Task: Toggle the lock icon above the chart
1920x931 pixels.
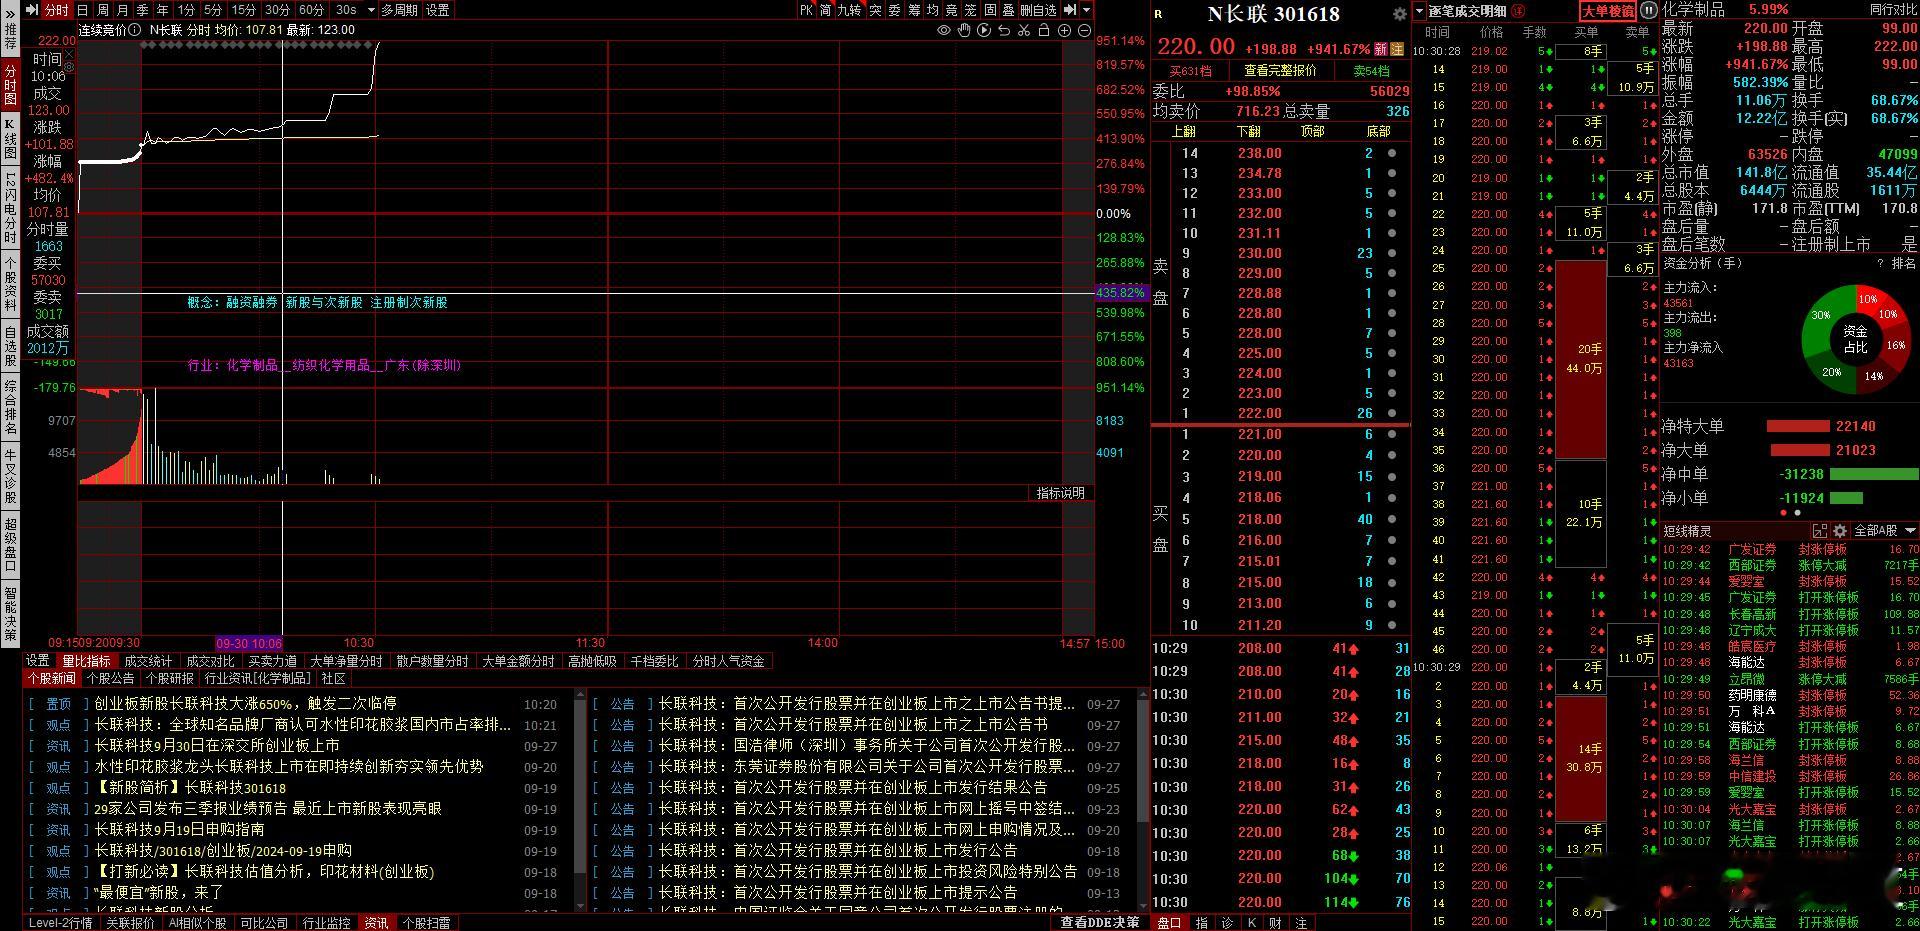Action: pos(1044,30)
